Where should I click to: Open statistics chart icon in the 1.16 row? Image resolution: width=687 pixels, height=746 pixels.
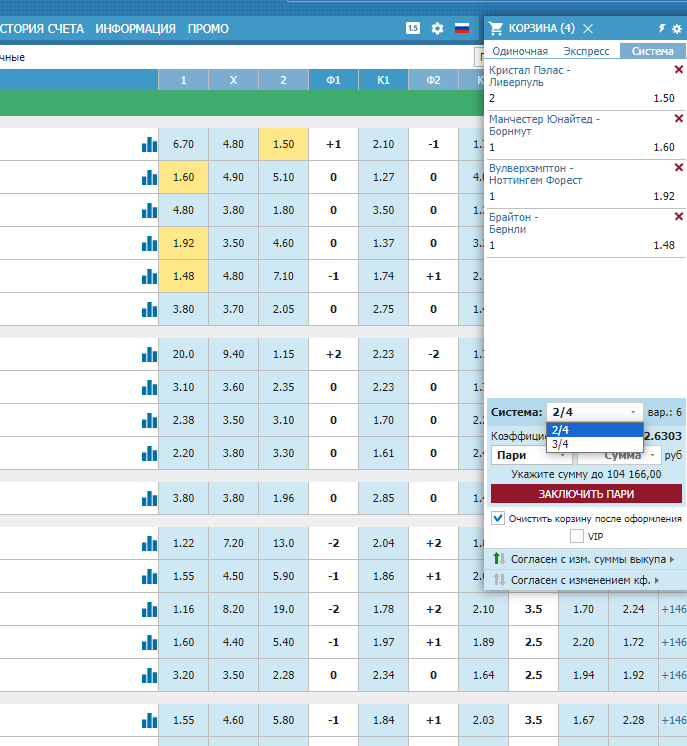click(149, 609)
